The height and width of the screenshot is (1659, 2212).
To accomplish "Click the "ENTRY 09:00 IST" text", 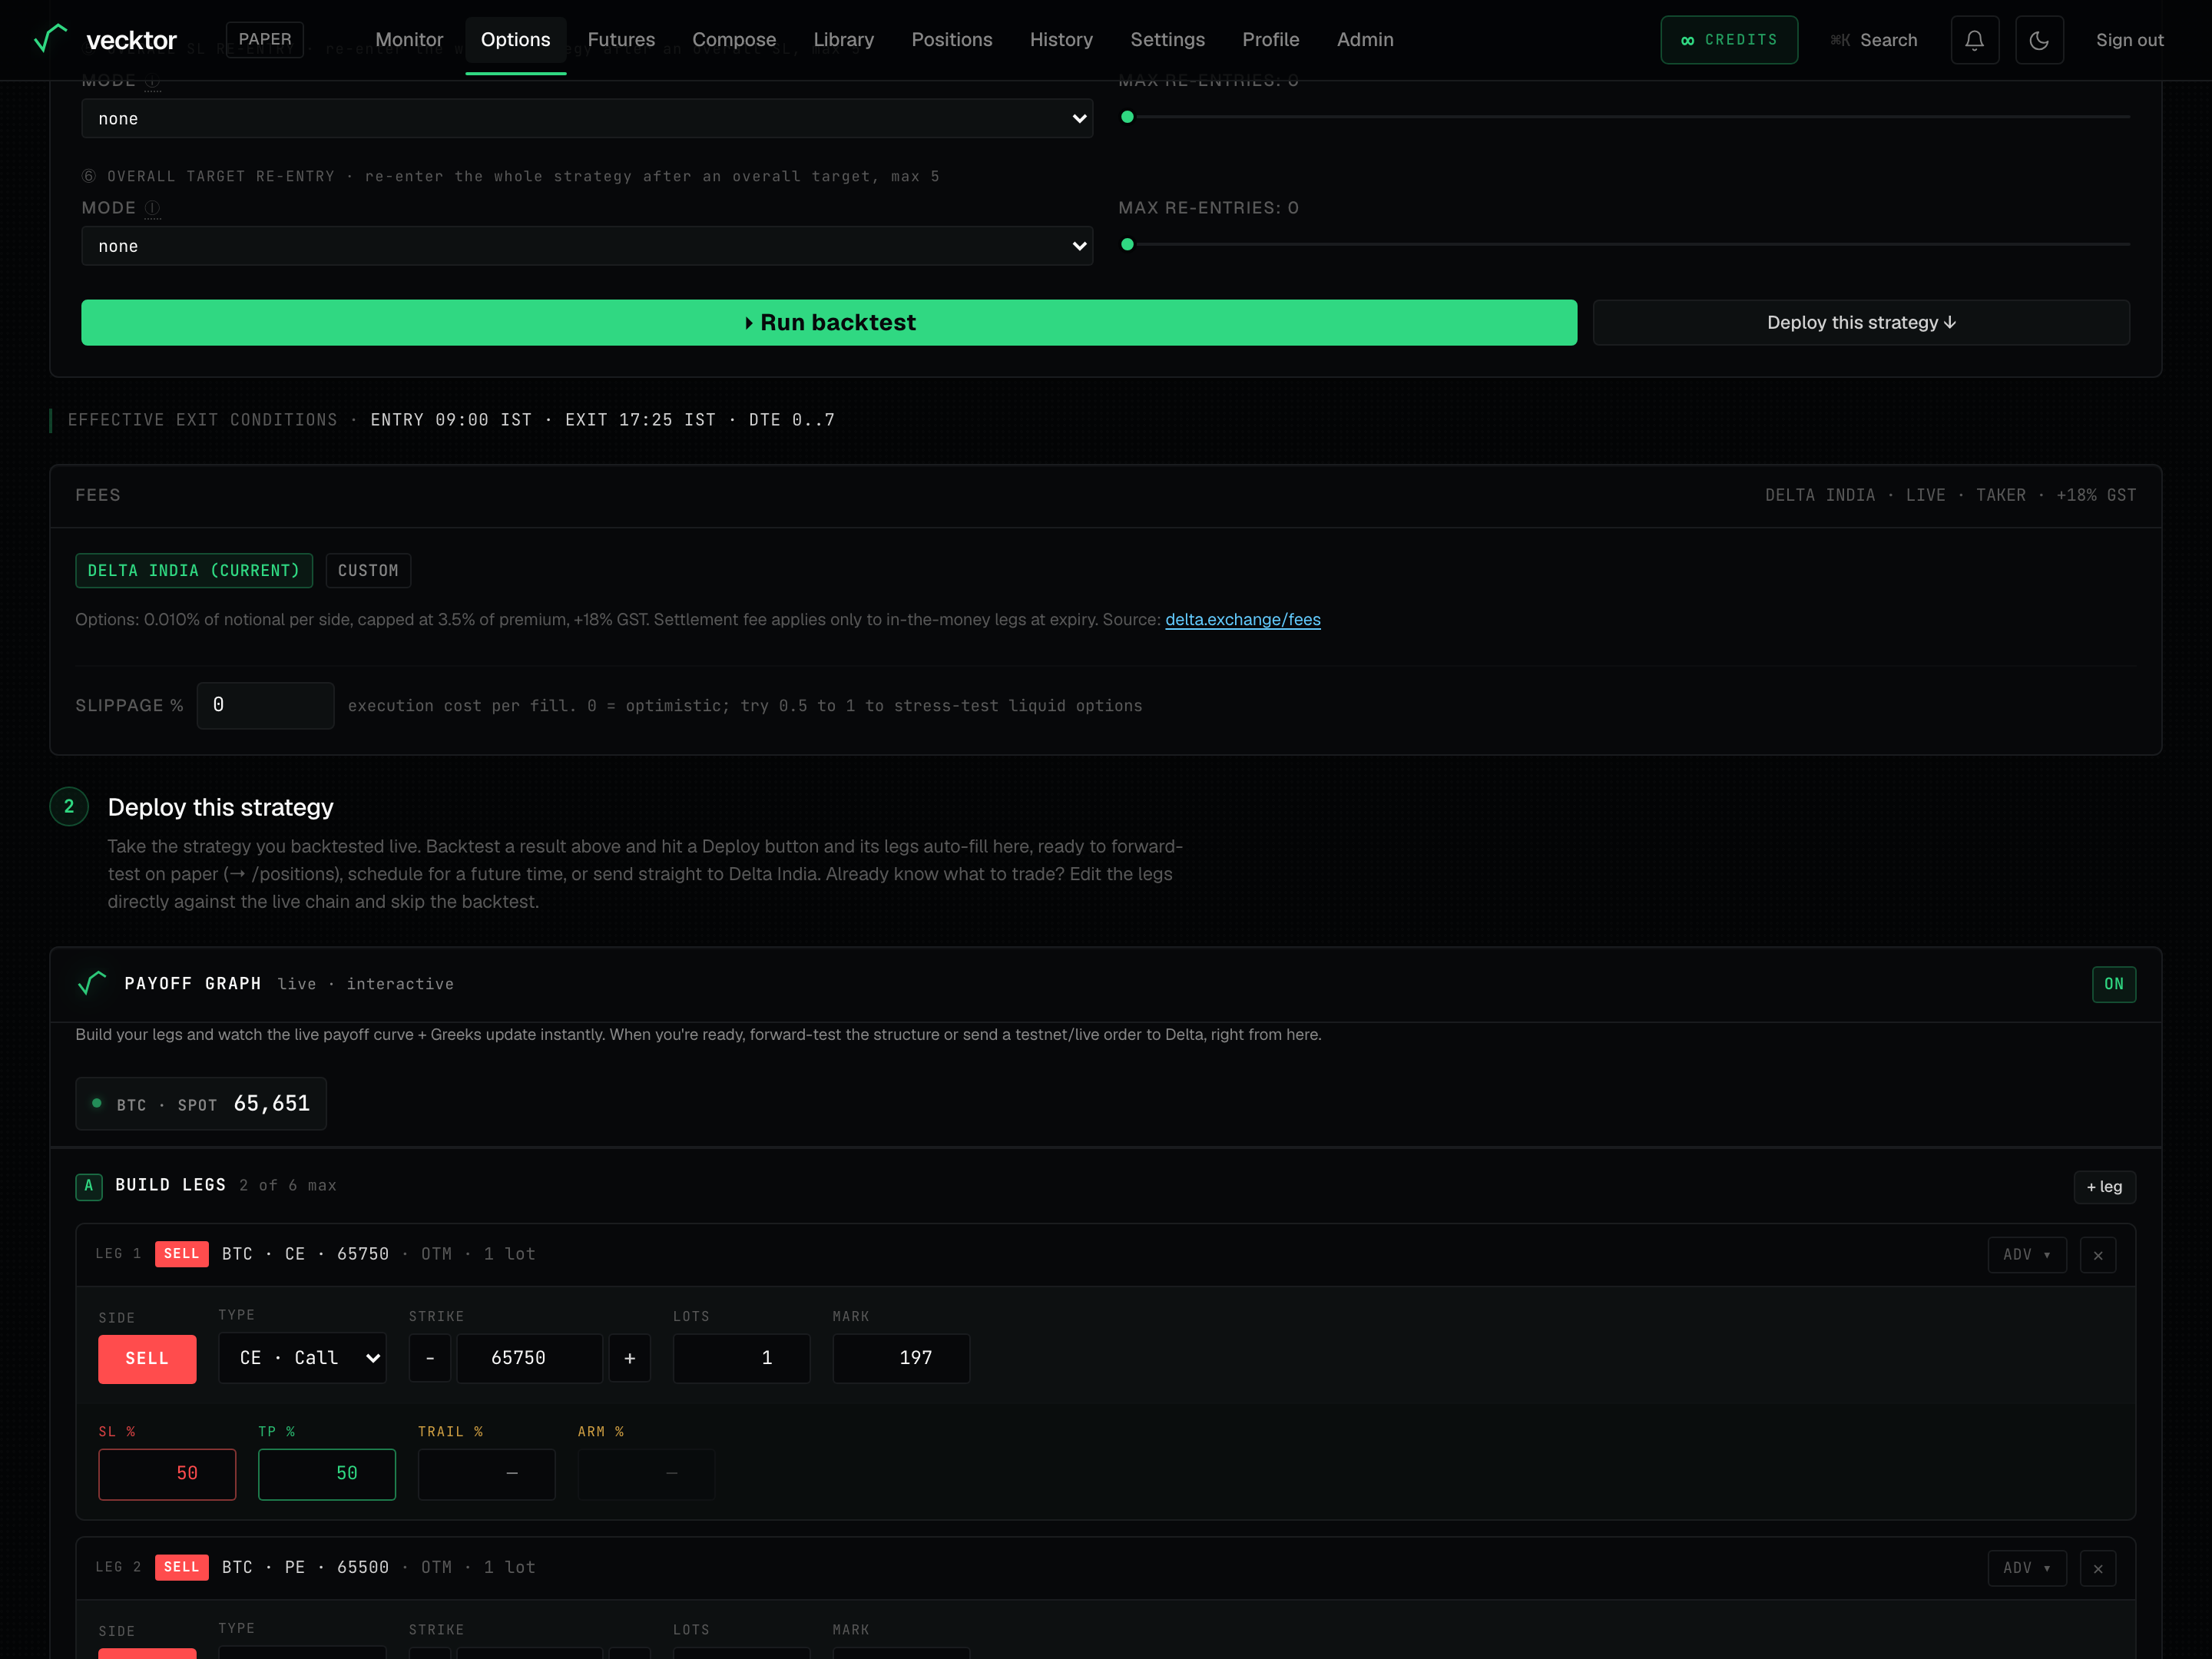I will tap(451, 420).
